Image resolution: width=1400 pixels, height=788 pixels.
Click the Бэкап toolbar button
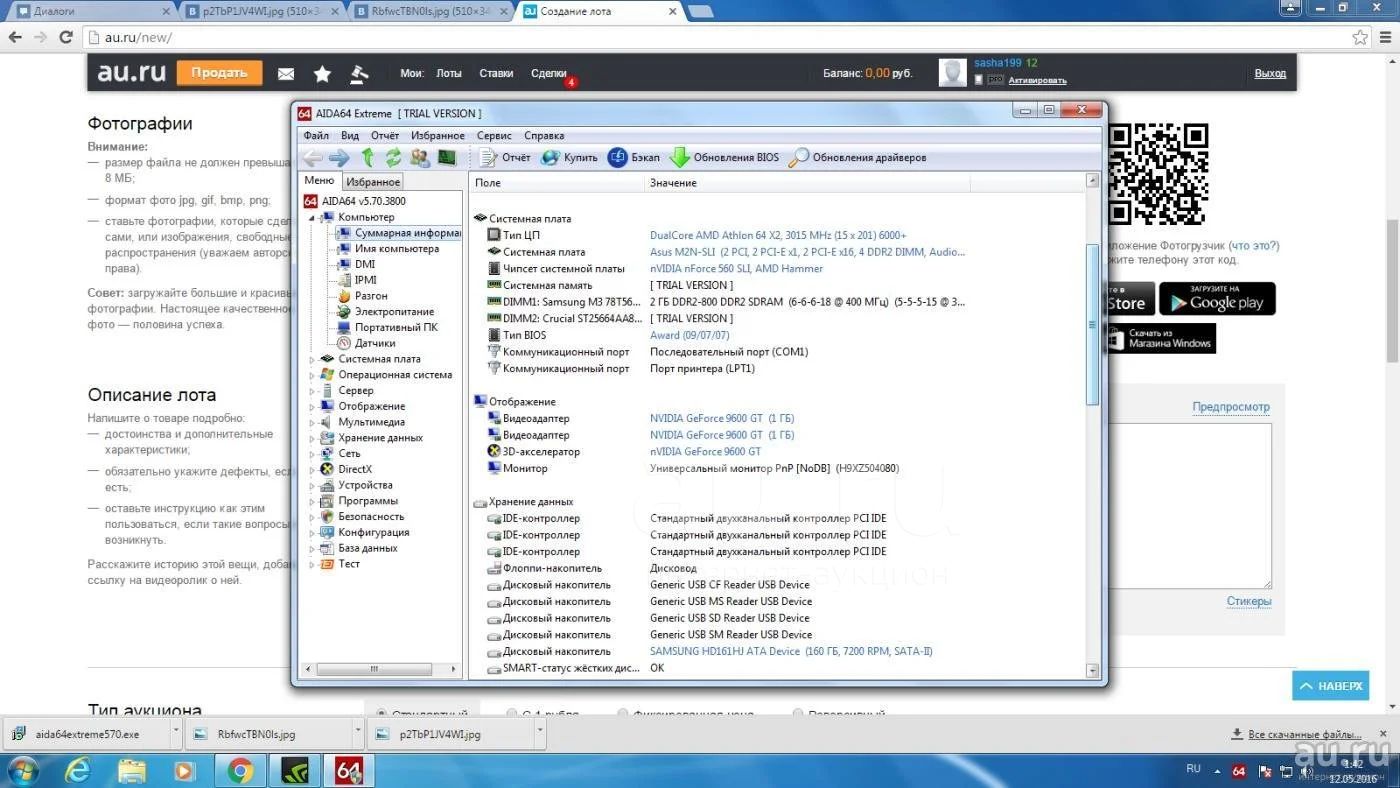[x=634, y=158]
